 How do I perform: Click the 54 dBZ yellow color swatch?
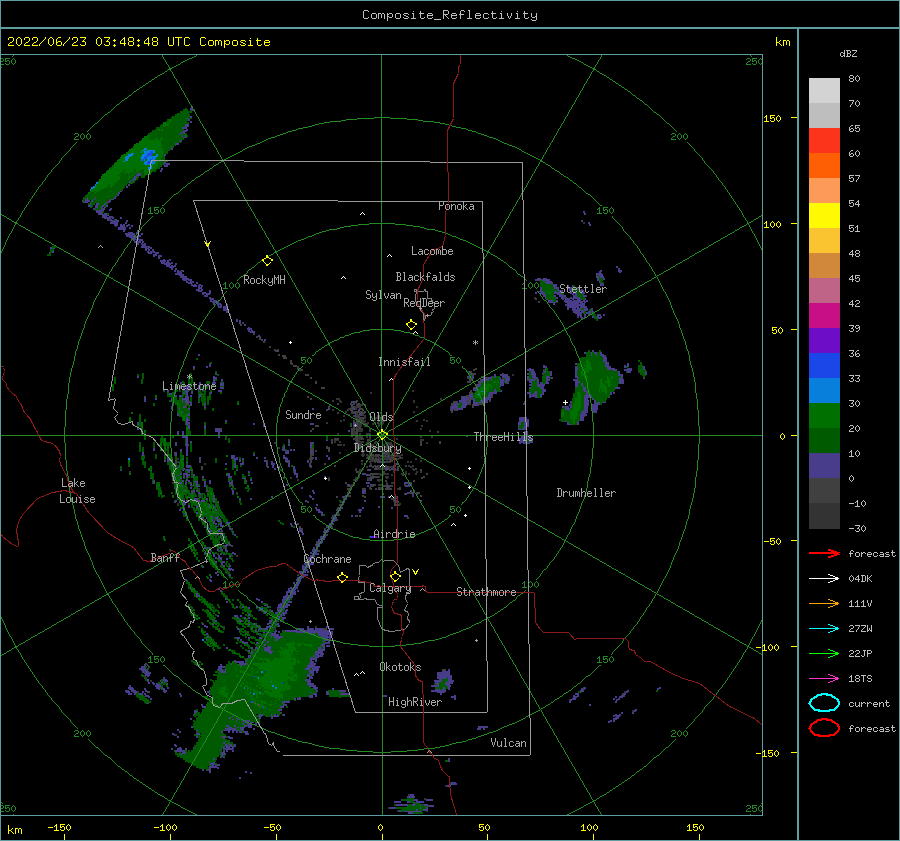pos(824,215)
